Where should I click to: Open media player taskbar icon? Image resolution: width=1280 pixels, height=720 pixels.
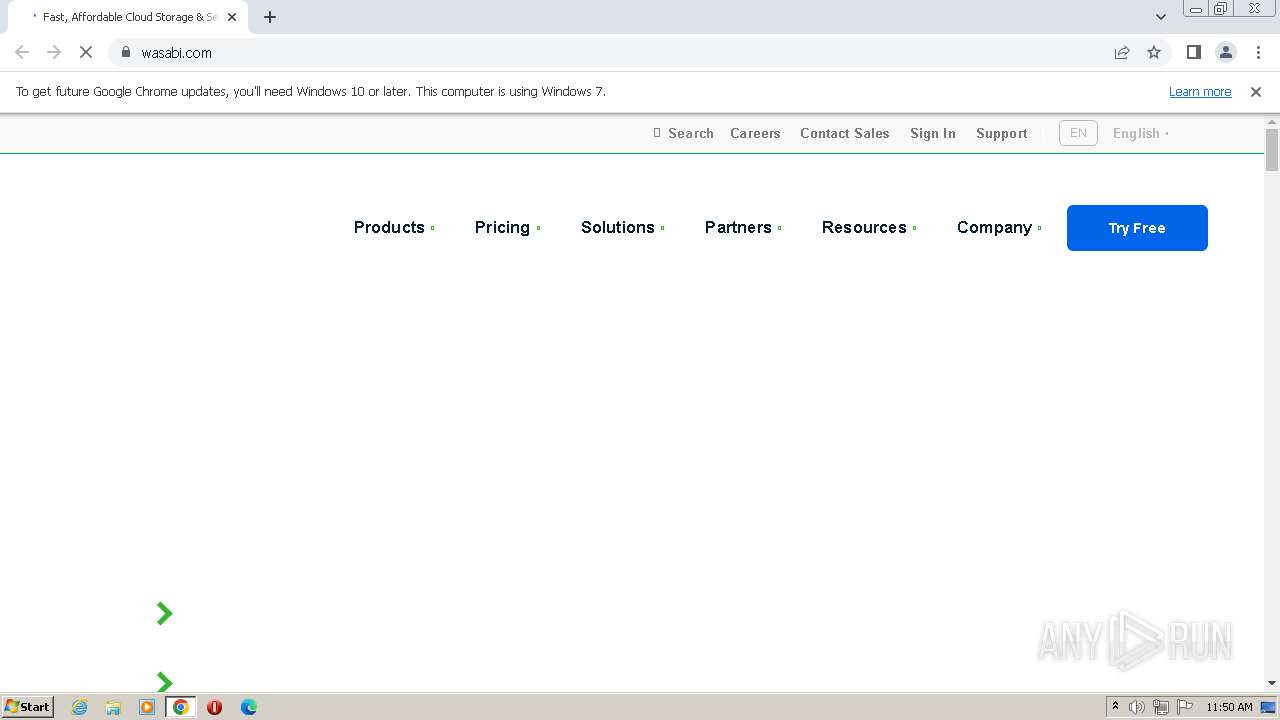coord(147,707)
